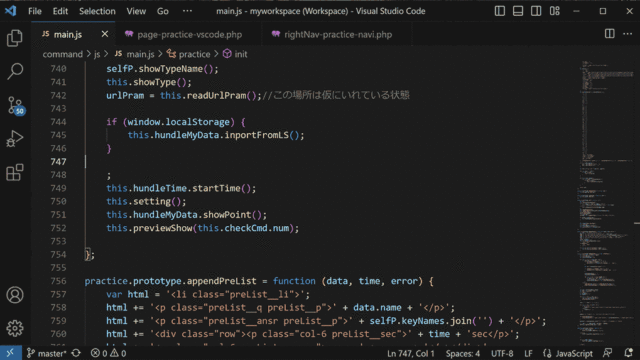Click on hundleMyData.showPoint() line
This screenshot has height=360, width=640.
click(x=186, y=215)
